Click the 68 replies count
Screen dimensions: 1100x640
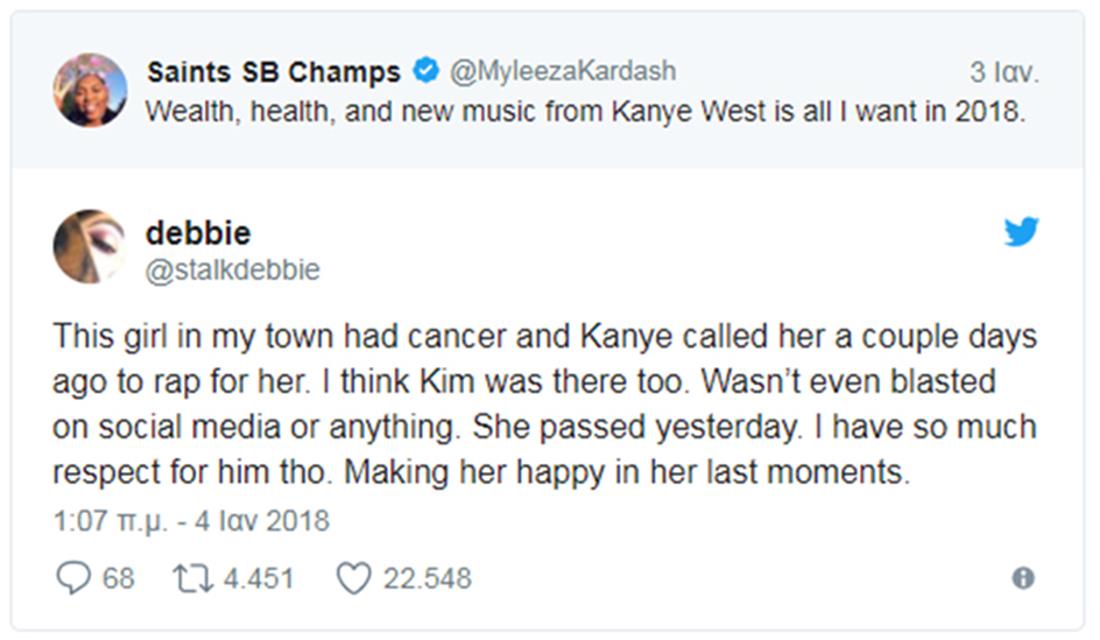pos(118,578)
